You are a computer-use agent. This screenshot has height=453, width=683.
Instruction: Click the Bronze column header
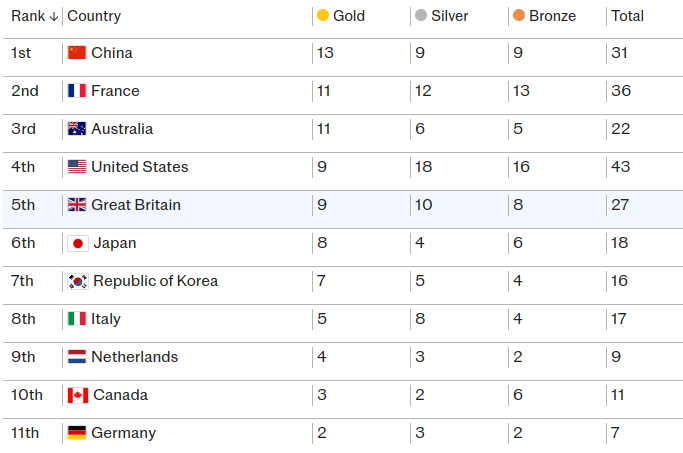(x=551, y=16)
